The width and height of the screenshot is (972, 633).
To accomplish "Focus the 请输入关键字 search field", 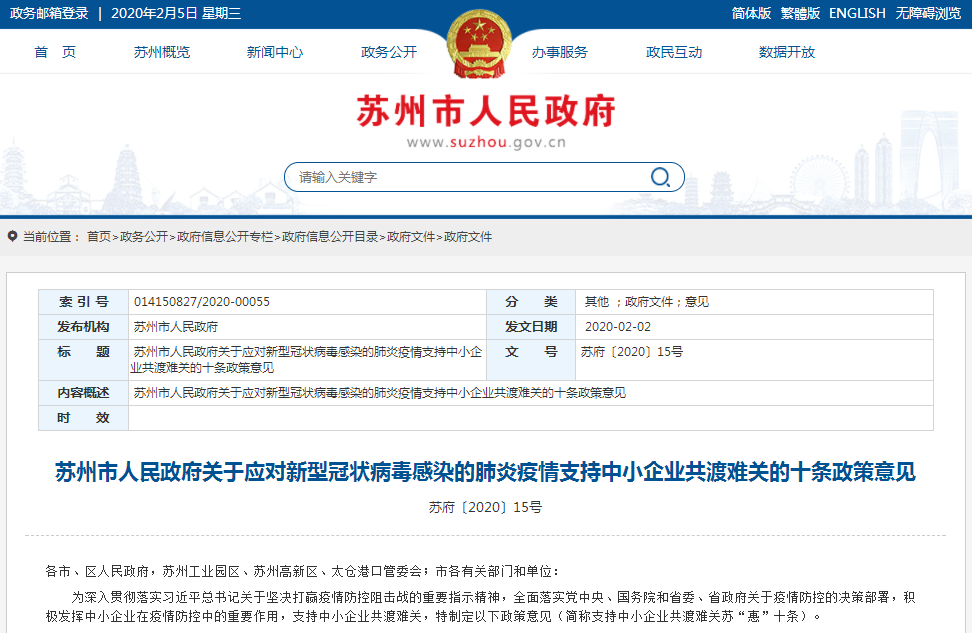I will coord(484,177).
